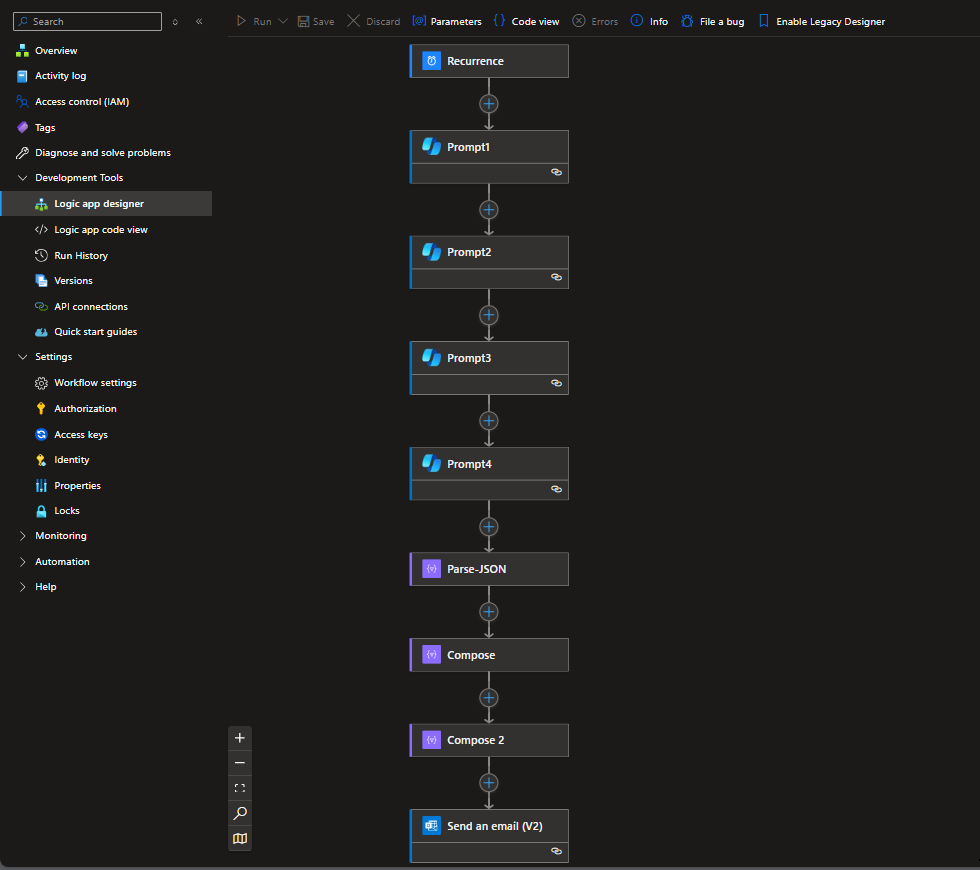
Task: Click the Parameters button in the toolbar
Action: pyautogui.click(x=446, y=20)
